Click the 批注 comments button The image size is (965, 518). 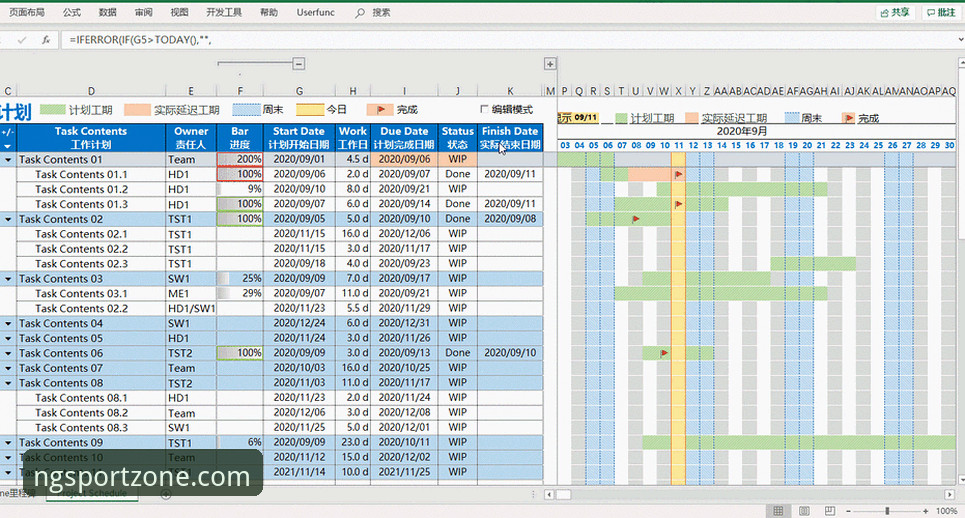click(942, 12)
